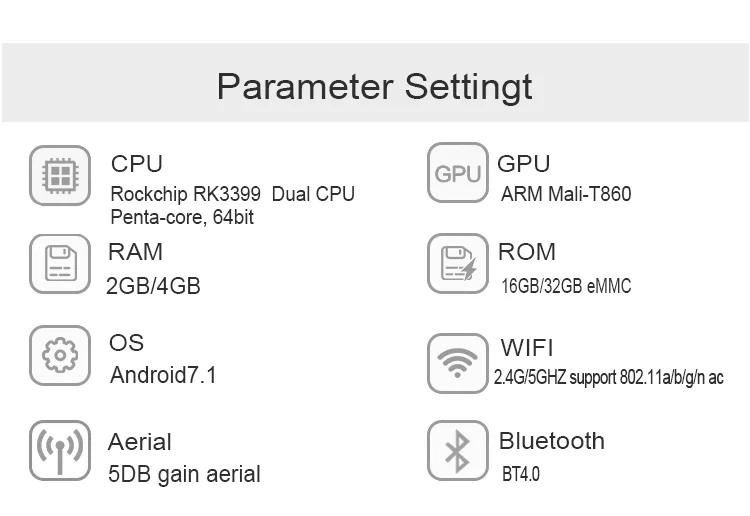
Task: Click the 16GB/32GB eMMC text
Action: click(x=566, y=286)
